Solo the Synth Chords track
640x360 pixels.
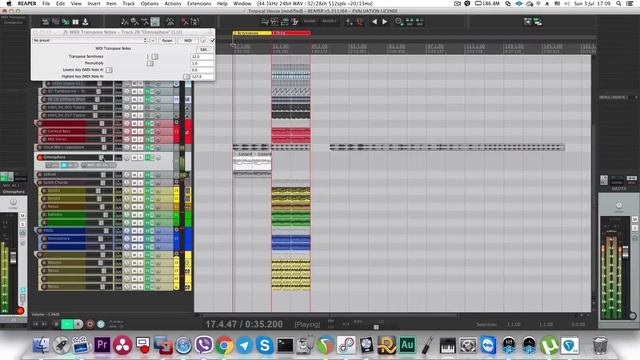[140, 182]
